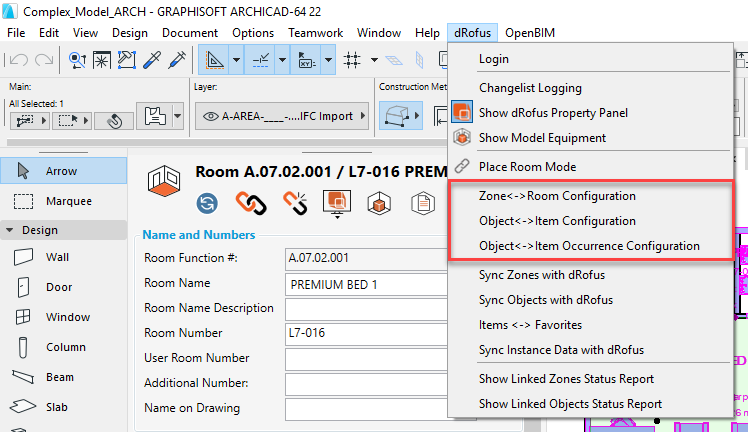Viewport: 748px width, 432px height.
Task: Toggle the snap guides button
Action: pos(261,60)
